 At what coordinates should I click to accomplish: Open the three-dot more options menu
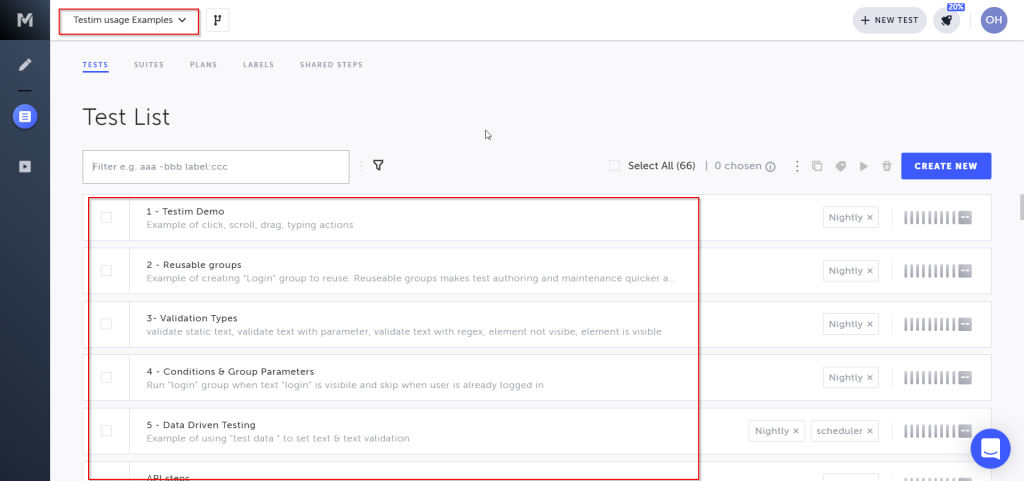797,166
